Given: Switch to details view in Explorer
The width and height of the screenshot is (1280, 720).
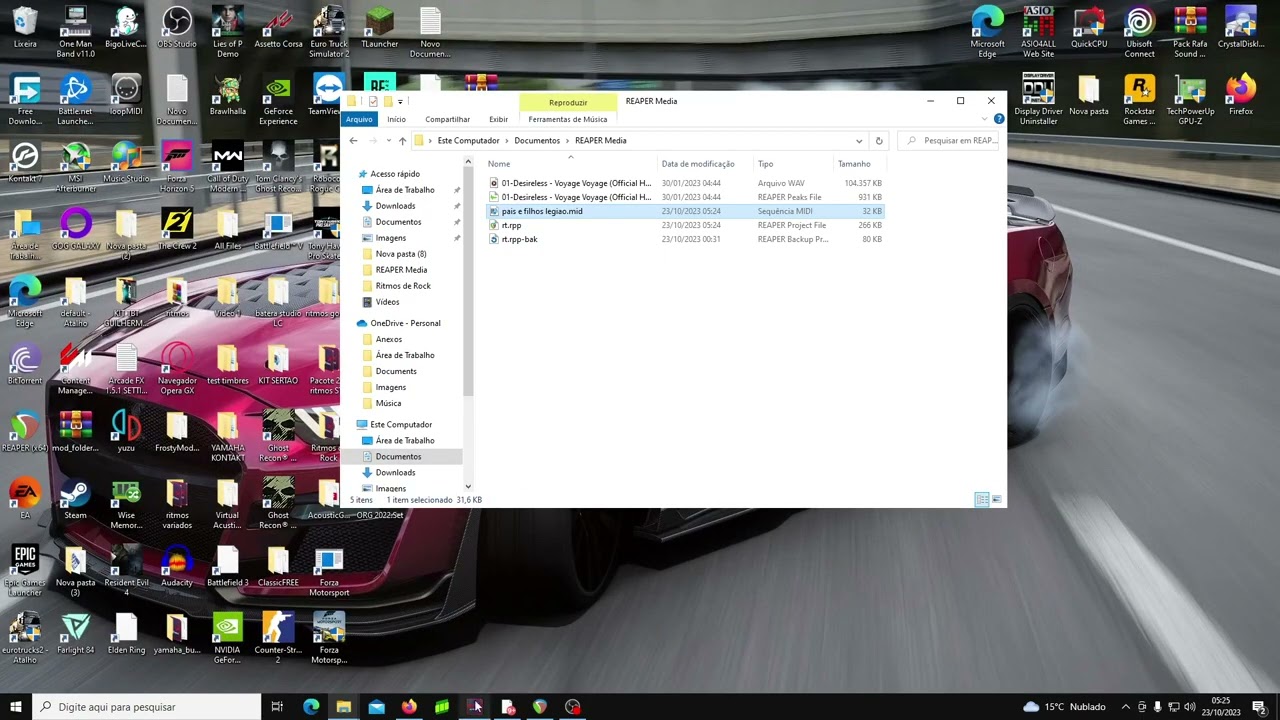Looking at the screenshot, I should click(982, 499).
